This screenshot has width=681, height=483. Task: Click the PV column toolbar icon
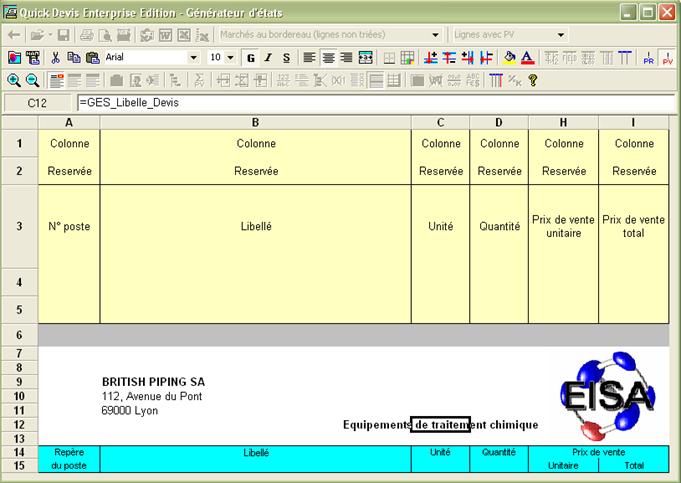point(667,58)
